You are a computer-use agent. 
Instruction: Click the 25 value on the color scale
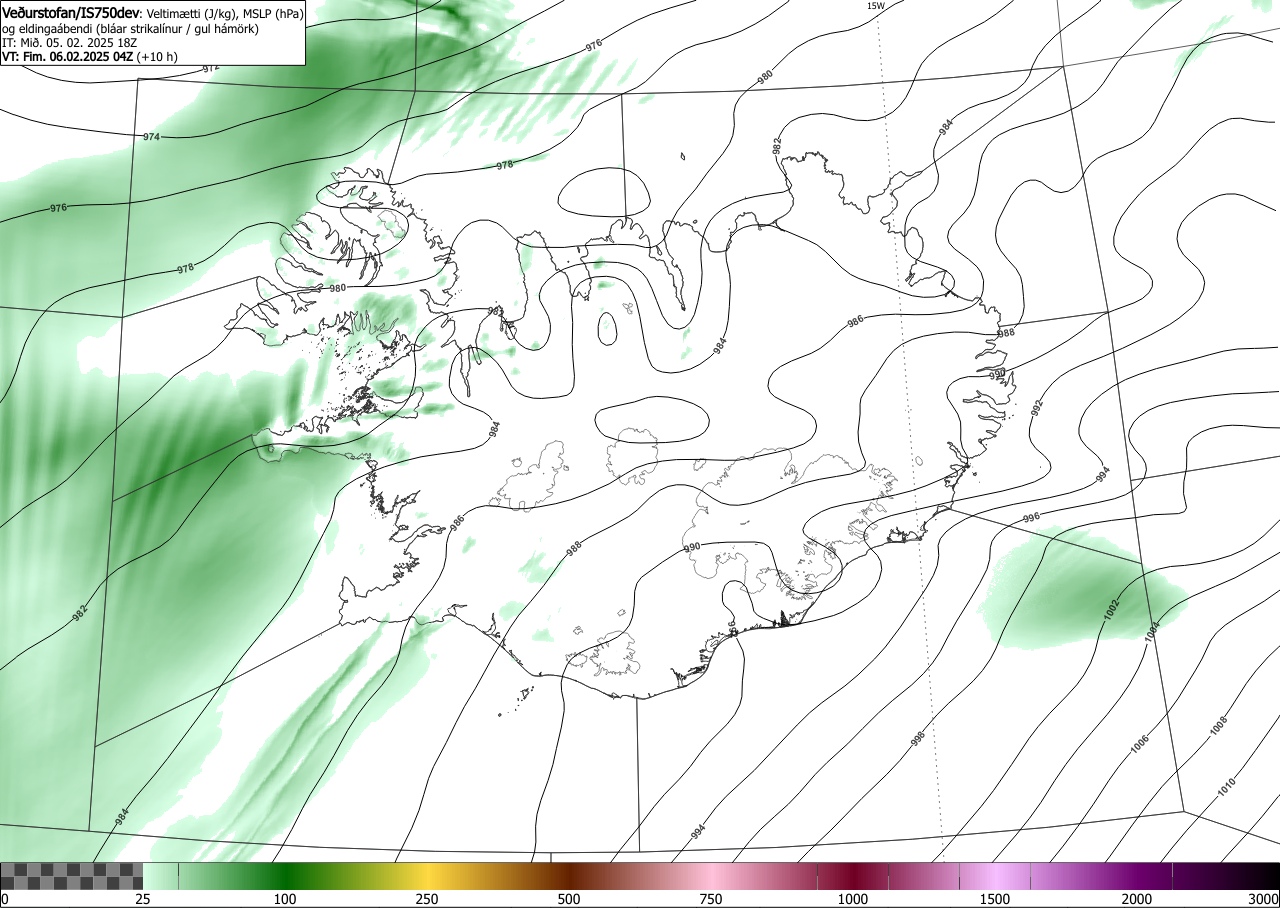point(143,900)
